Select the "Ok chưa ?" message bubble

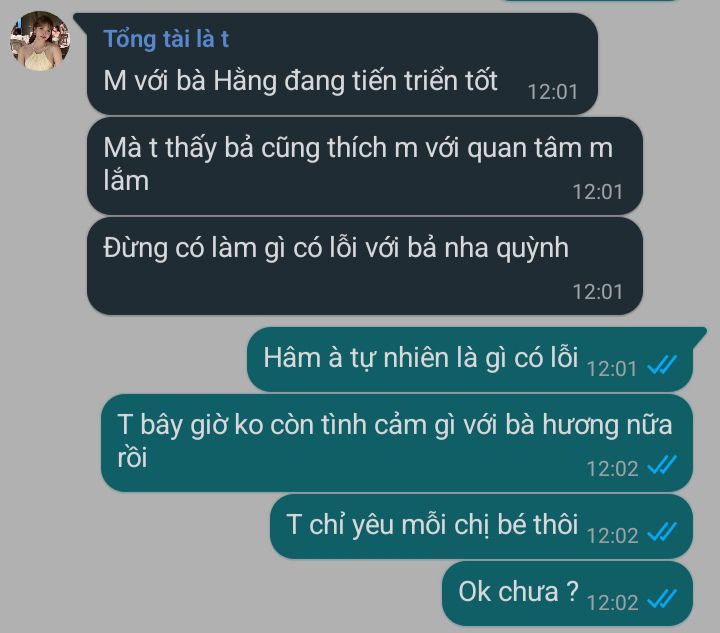click(567, 593)
